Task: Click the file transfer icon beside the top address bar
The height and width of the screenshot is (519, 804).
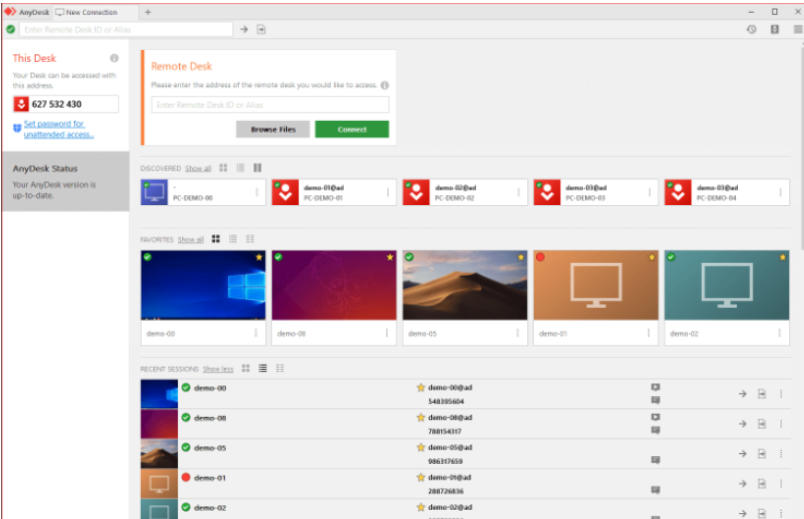Action: tap(261, 30)
